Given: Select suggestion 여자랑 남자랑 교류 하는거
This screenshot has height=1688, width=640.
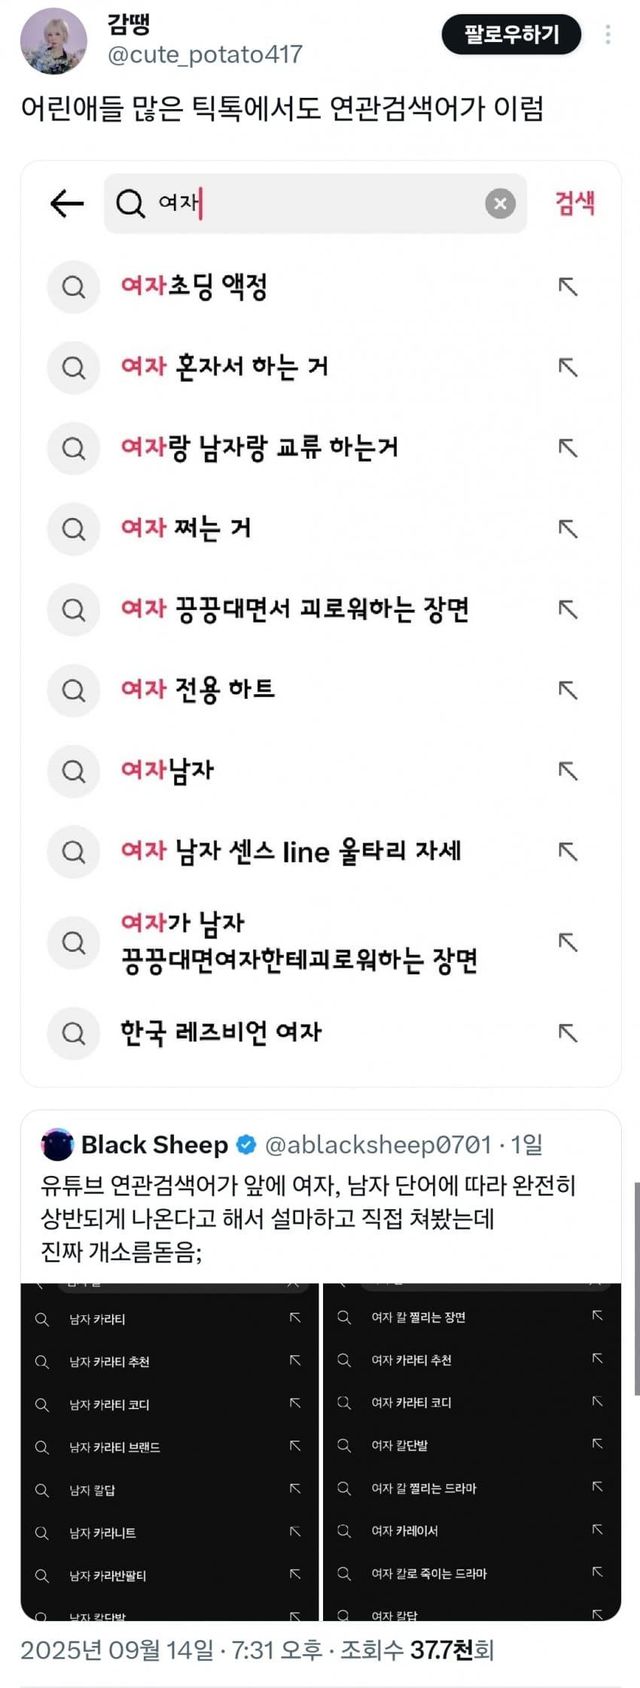Looking at the screenshot, I should (x=260, y=448).
